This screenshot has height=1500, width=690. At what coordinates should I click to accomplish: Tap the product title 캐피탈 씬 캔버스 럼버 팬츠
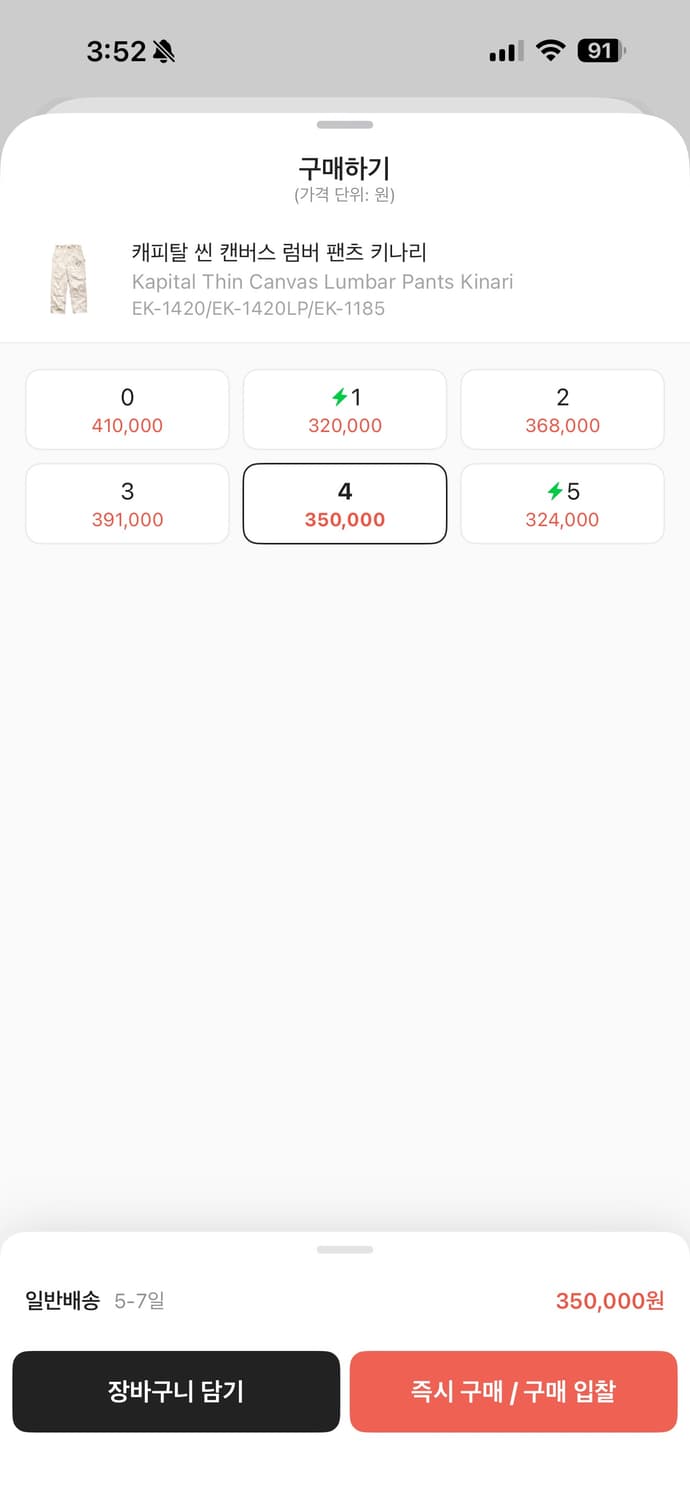pyautogui.click(x=279, y=252)
